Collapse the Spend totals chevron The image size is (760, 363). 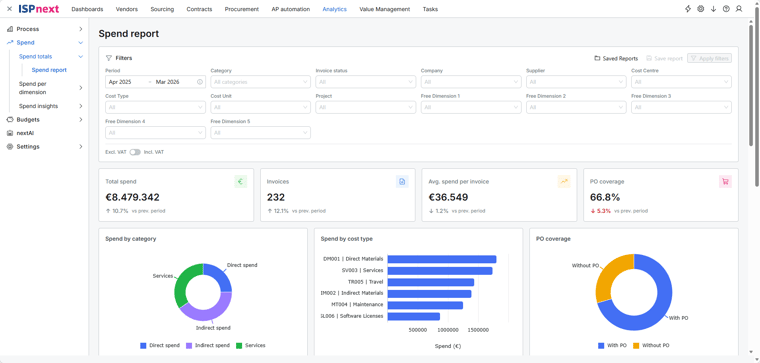coord(80,57)
